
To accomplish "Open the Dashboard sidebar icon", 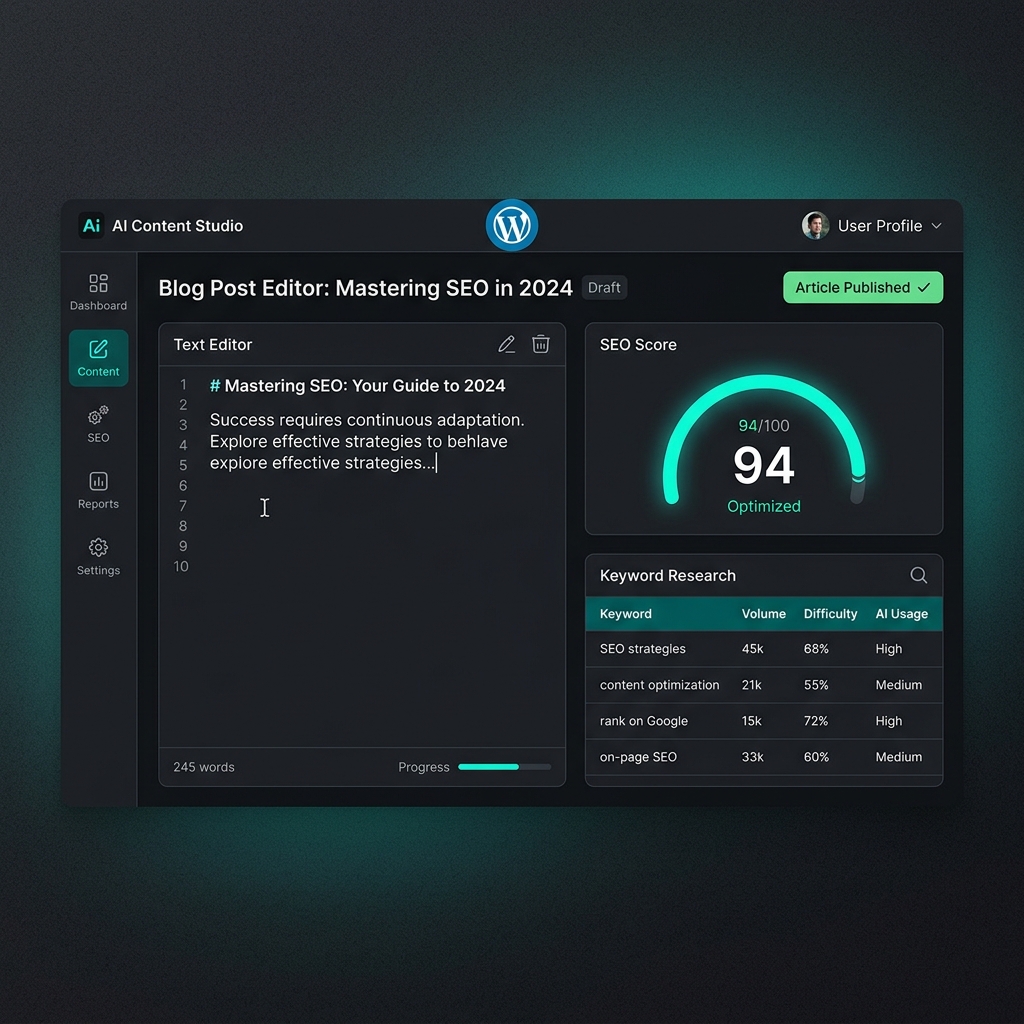I will click(99, 292).
